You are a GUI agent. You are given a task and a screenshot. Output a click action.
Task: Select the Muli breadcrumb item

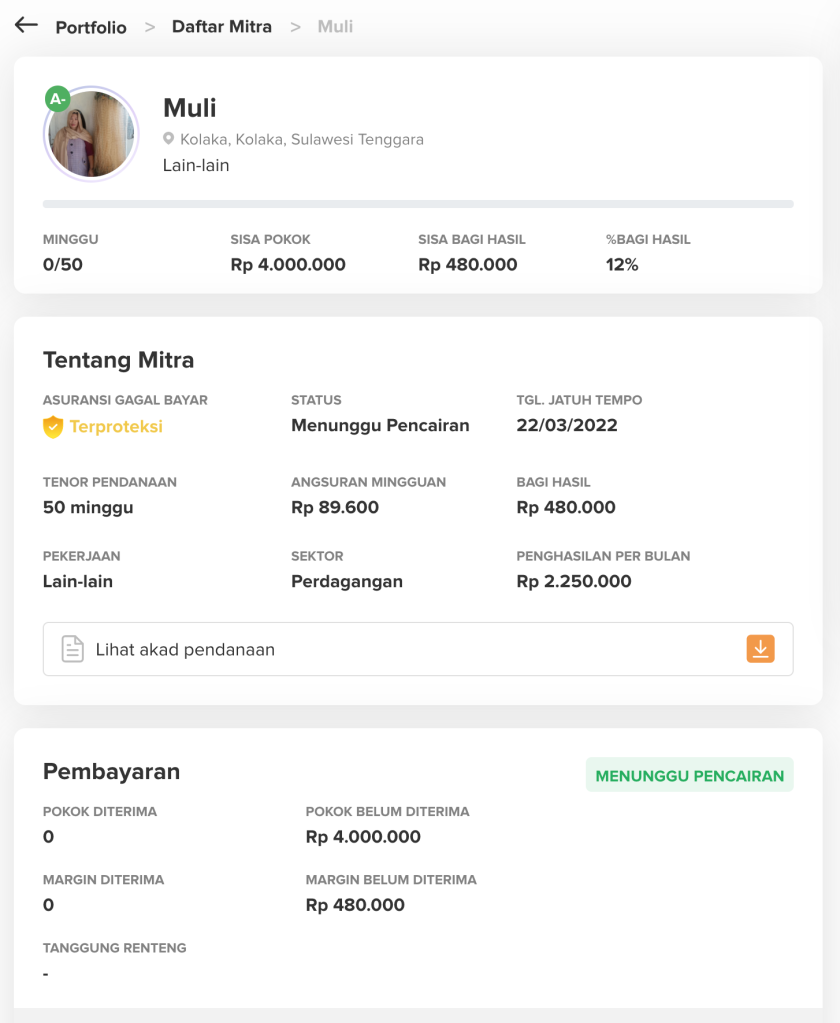[335, 27]
